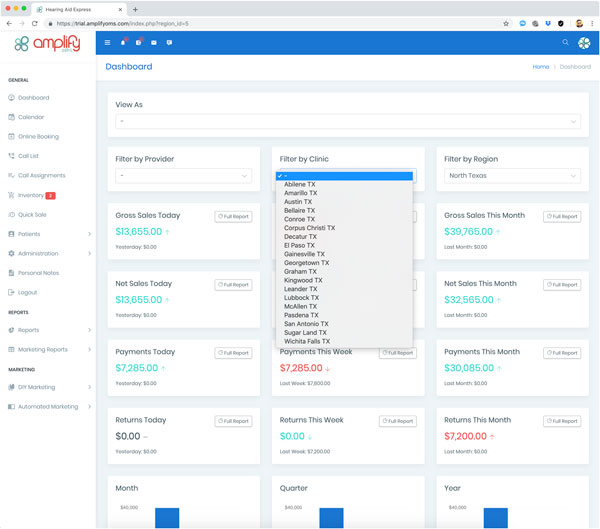Pick Wichita Falls TX from dropdown list
Screen dimensions: 600x529
click(x=306, y=342)
